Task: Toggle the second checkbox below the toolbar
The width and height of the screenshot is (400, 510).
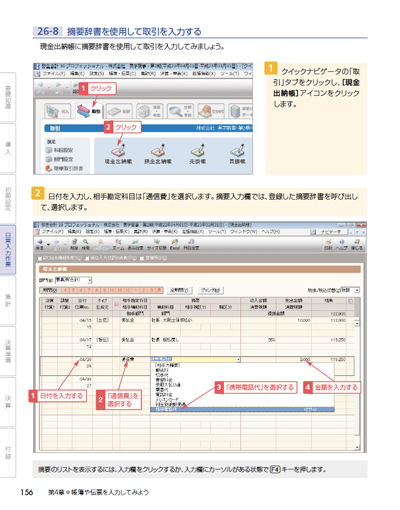Action: point(87,258)
